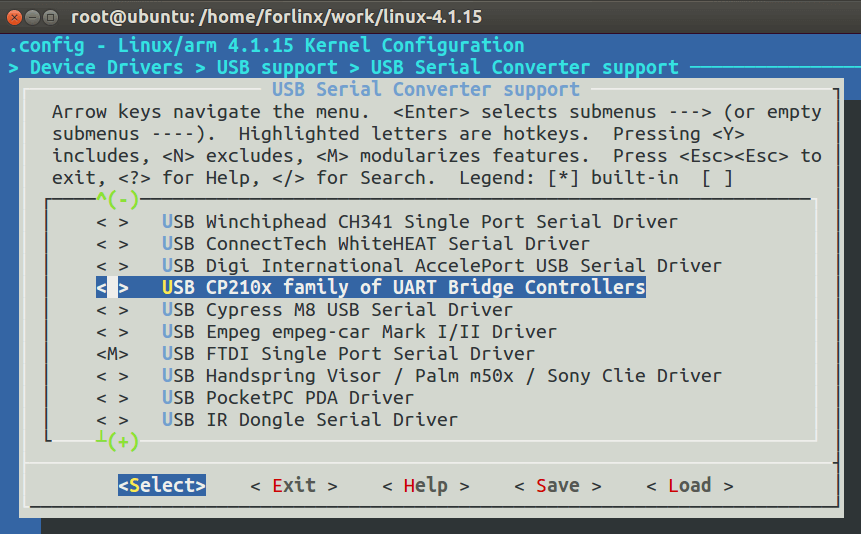Click the < Exit > button

pyautogui.click(x=294, y=486)
